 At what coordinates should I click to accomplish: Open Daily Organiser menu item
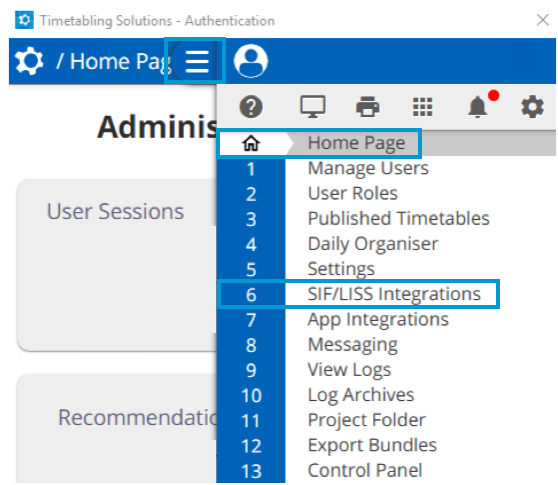373,244
